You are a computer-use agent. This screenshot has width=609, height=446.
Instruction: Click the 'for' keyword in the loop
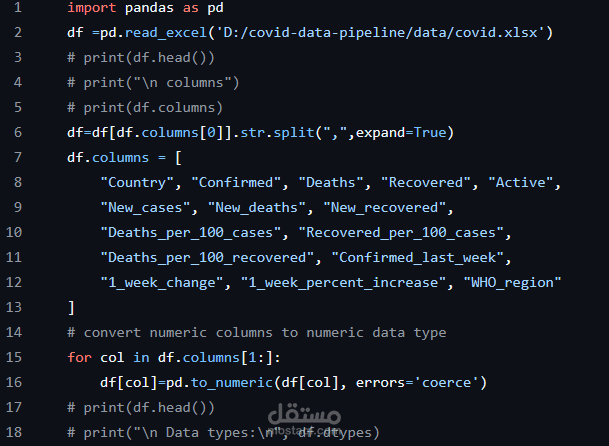(x=79, y=357)
